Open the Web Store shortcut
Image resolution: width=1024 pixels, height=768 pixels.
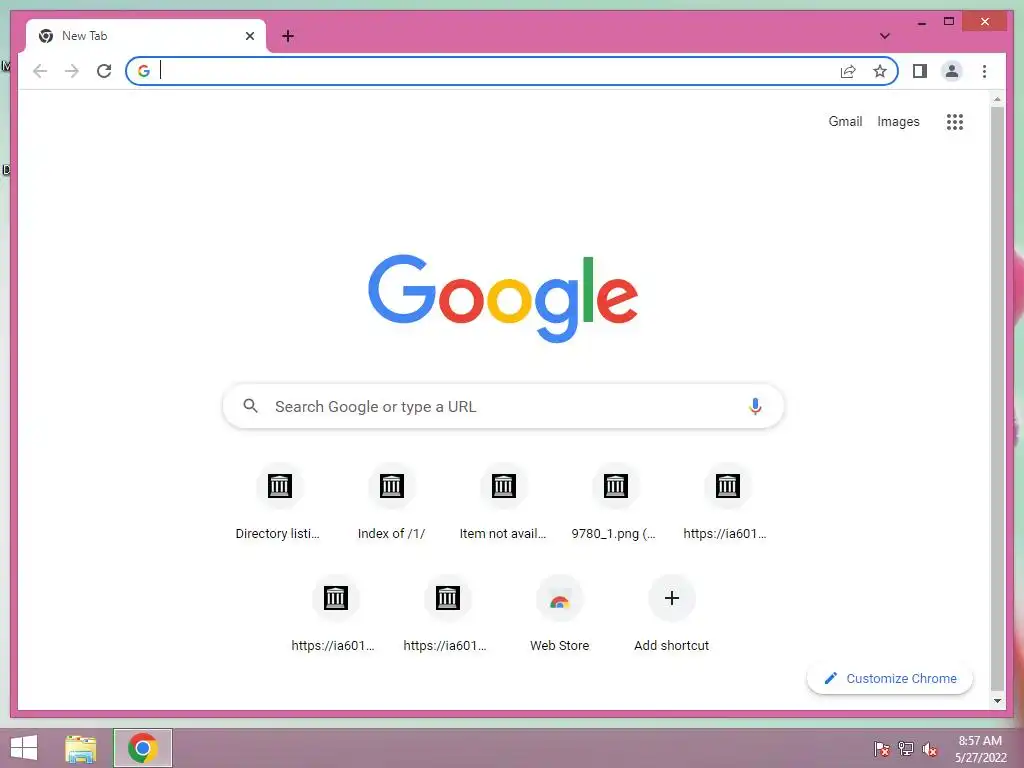[x=559, y=615]
